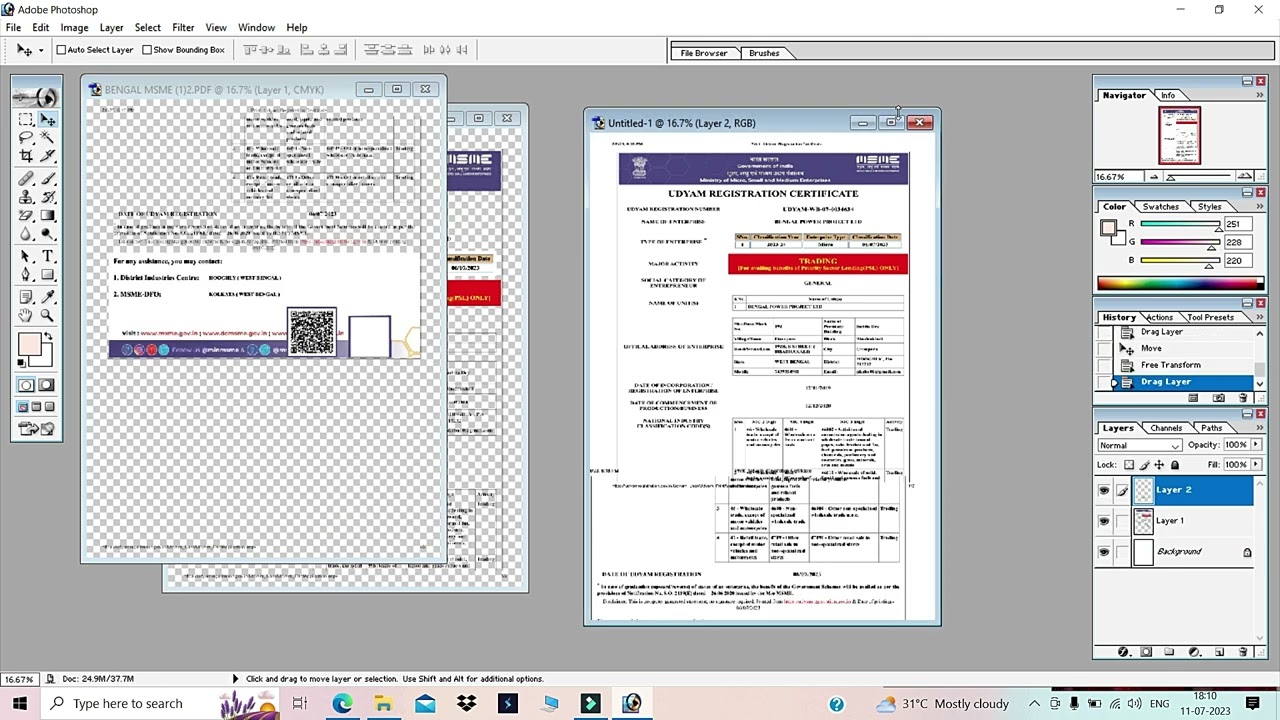Open the Brushes palette tab
The height and width of the screenshot is (720, 1280).
click(764, 53)
